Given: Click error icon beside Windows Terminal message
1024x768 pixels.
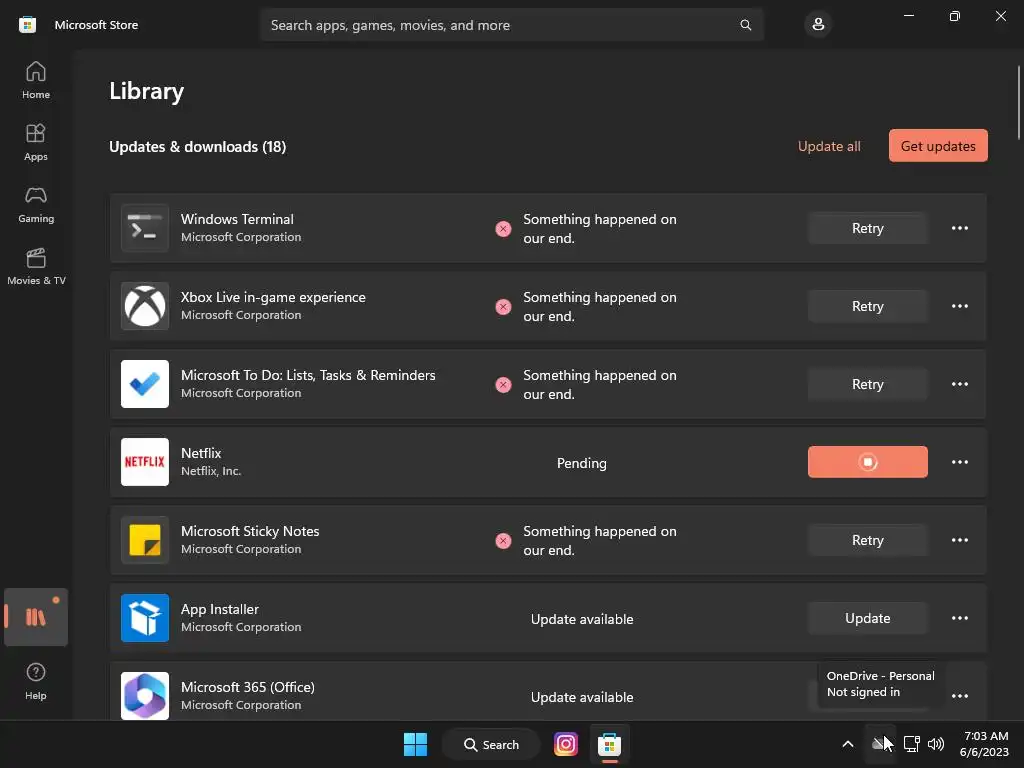Looking at the screenshot, I should click(503, 229).
